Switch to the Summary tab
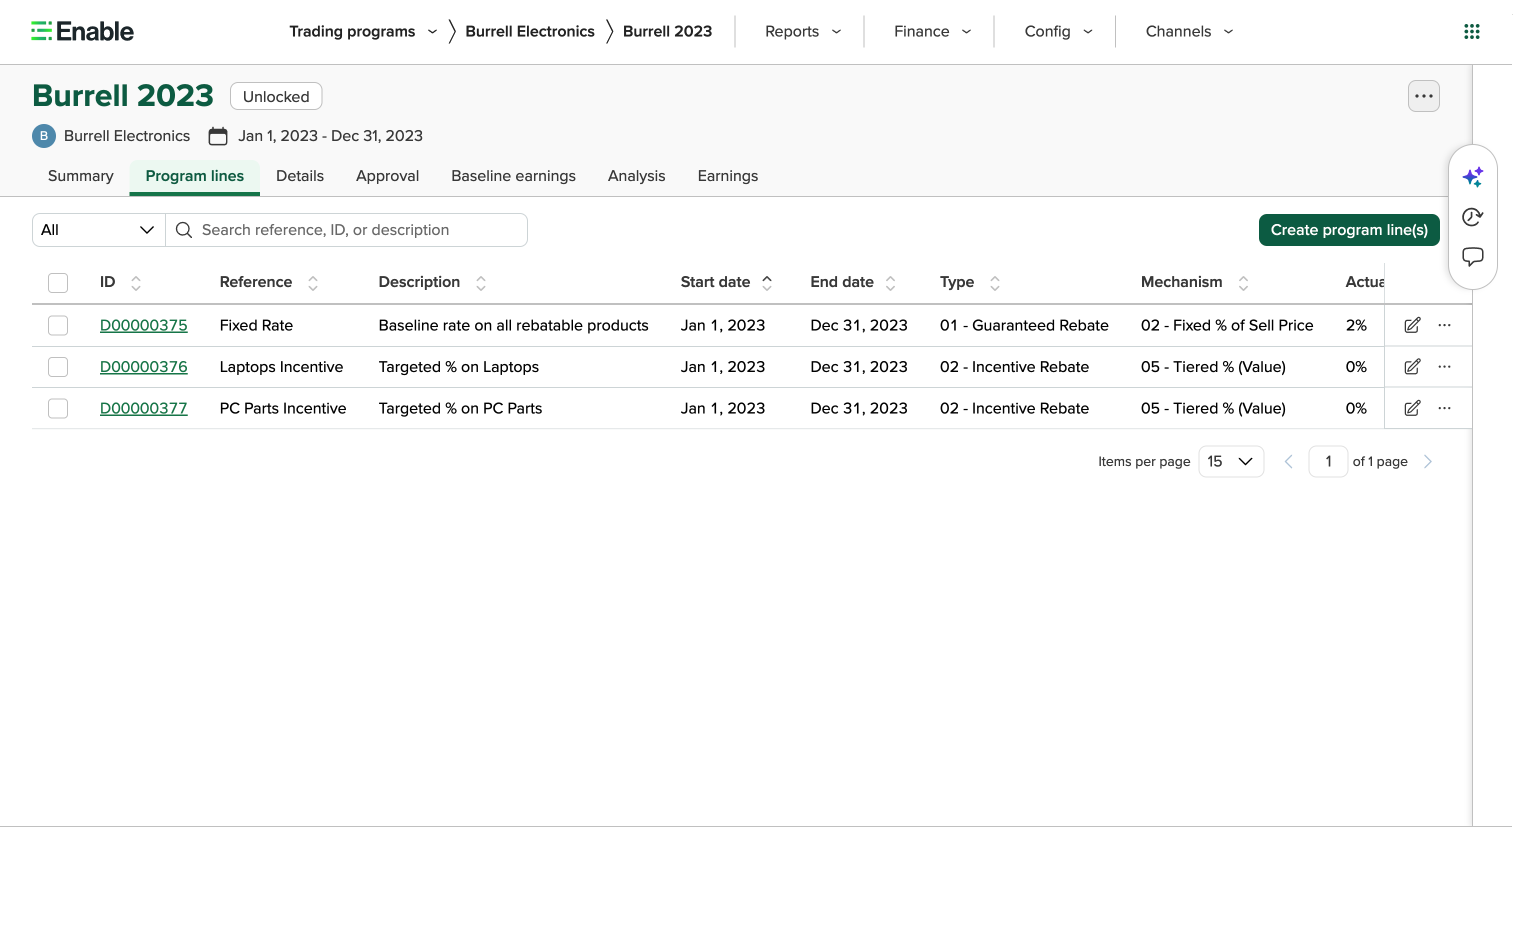Image resolution: width=1513 pixels, height=925 pixels. pos(81,176)
